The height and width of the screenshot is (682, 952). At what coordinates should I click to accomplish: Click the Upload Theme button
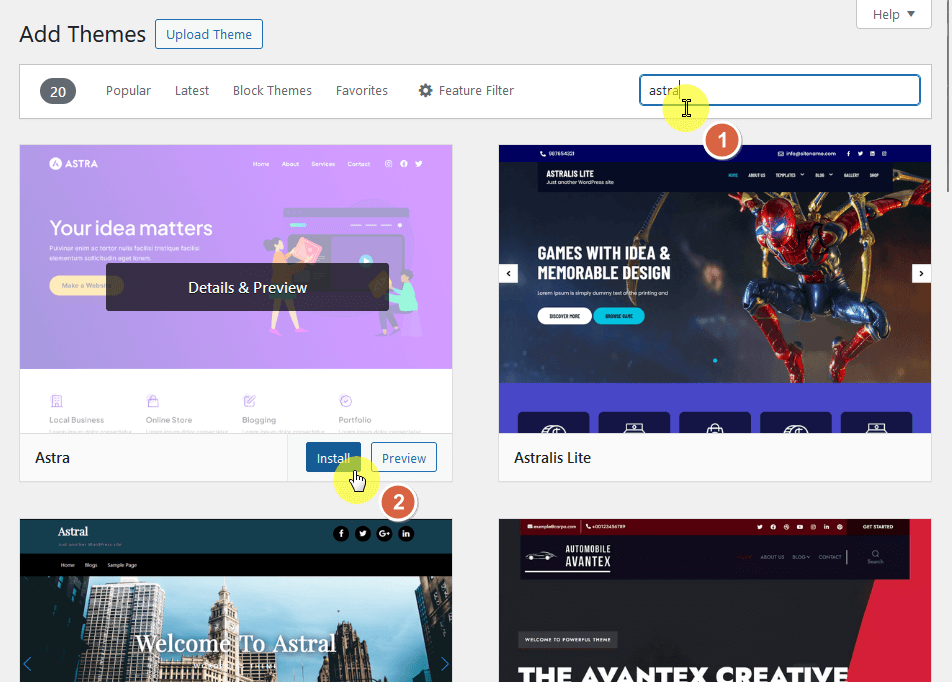pos(209,34)
